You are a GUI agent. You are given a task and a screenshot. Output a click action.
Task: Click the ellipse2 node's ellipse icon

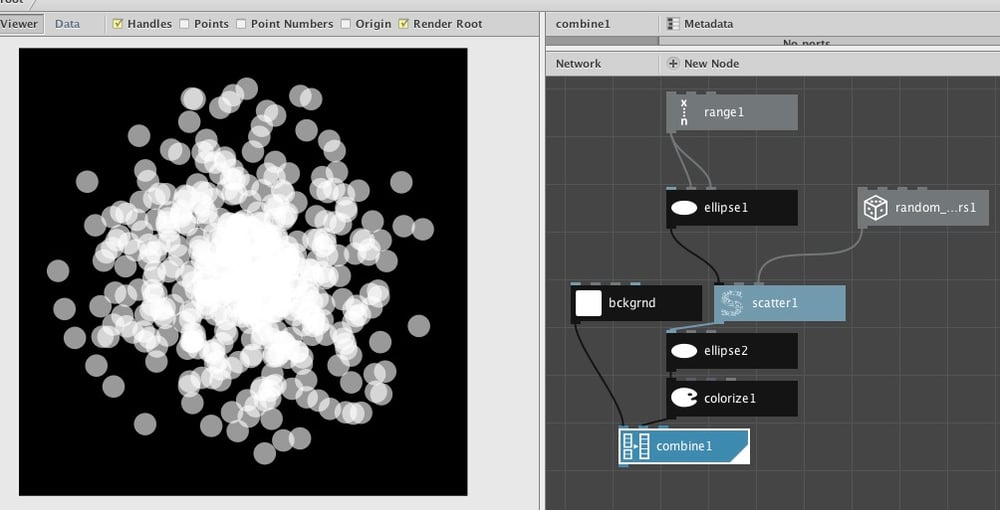(684, 351)
